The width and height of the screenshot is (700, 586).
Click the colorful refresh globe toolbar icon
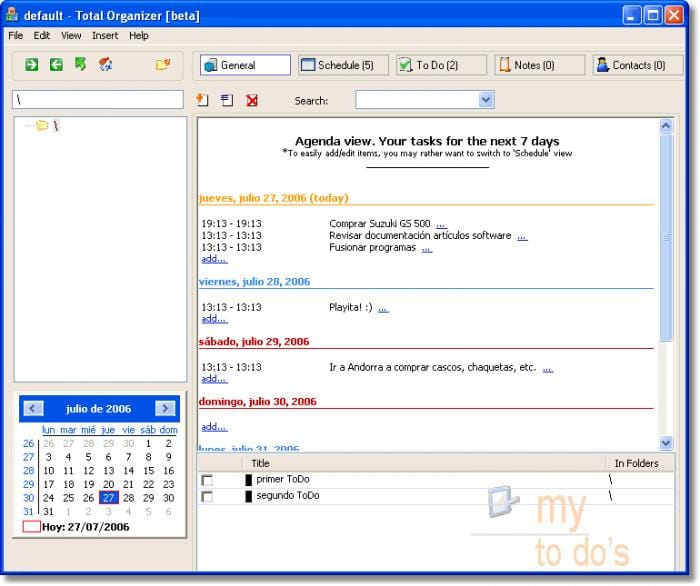(105, 65)
